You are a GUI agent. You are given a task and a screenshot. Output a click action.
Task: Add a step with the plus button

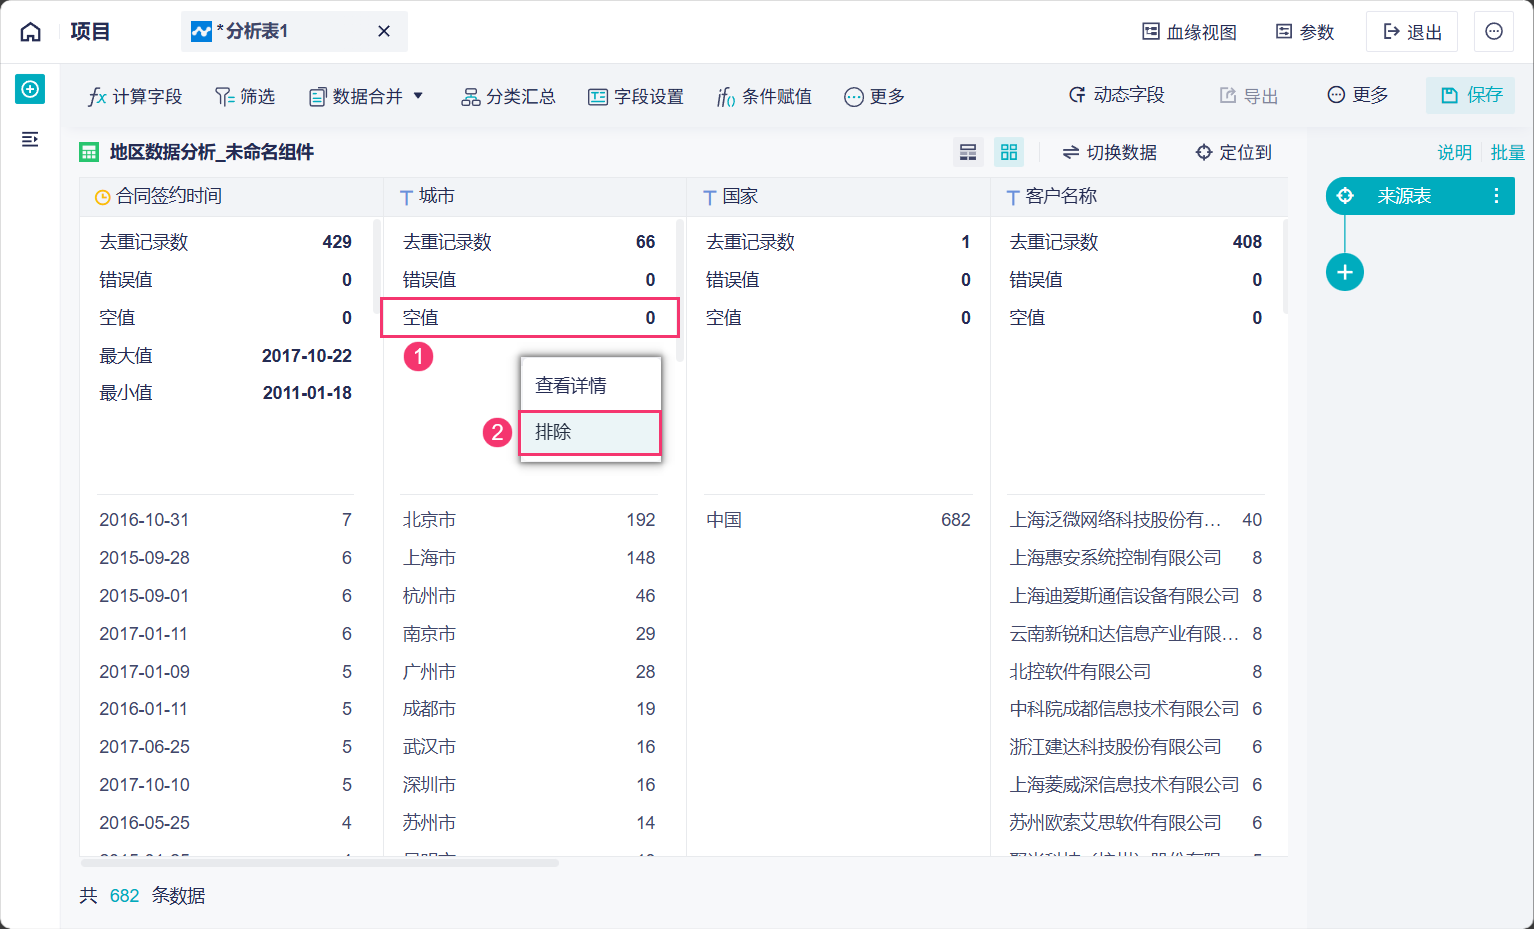[1345, 272]
